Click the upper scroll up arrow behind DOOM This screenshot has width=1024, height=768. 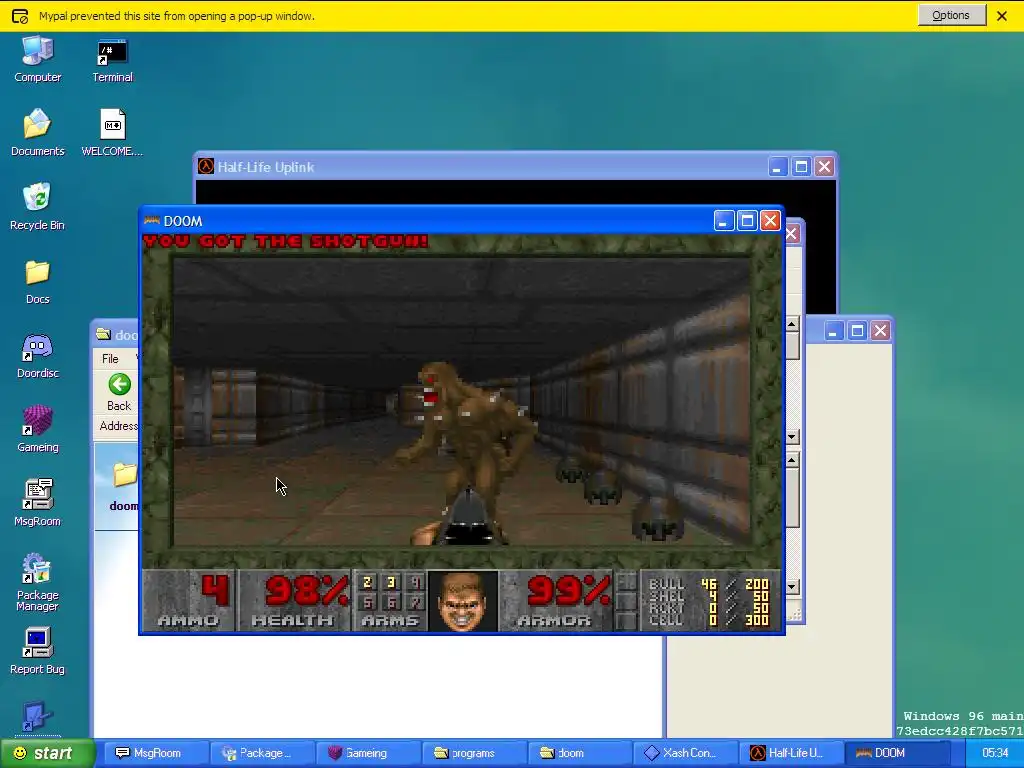pos(792,324)
